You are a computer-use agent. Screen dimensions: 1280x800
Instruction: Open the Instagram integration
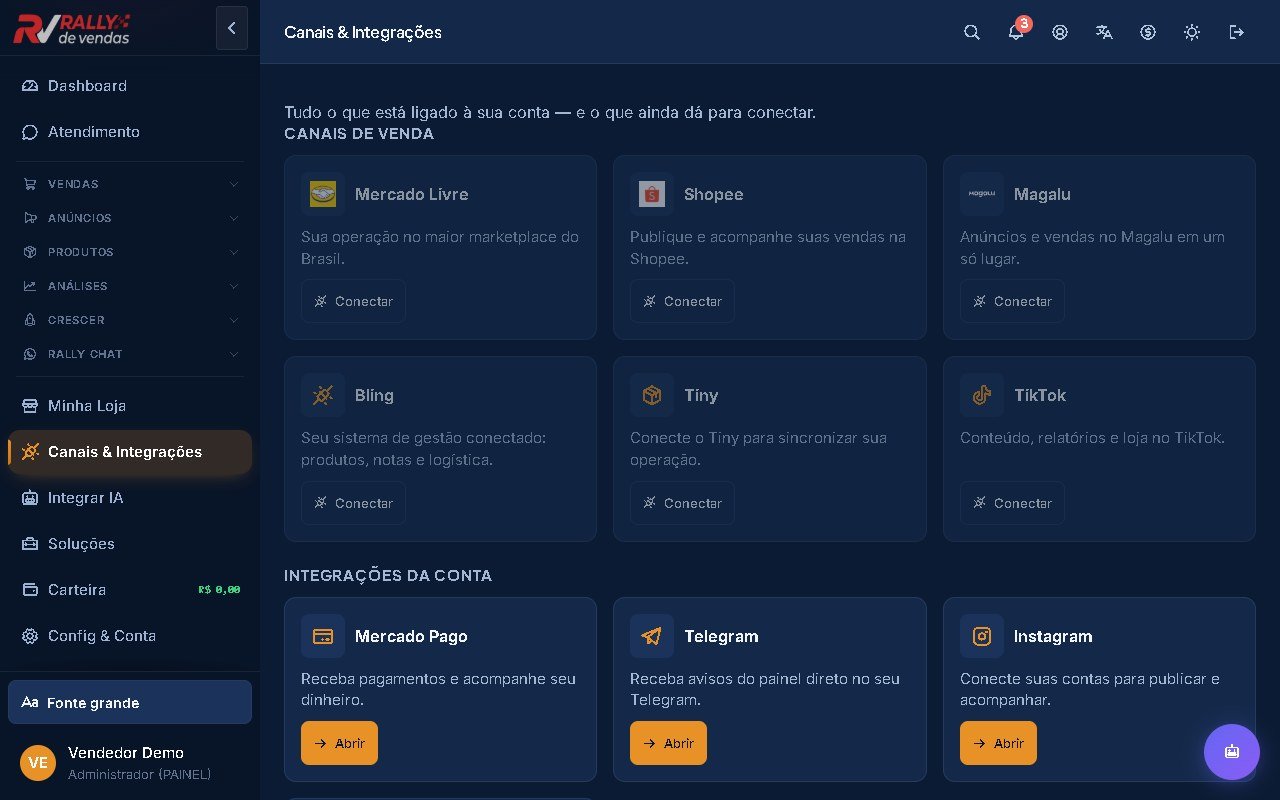[998, 743]
